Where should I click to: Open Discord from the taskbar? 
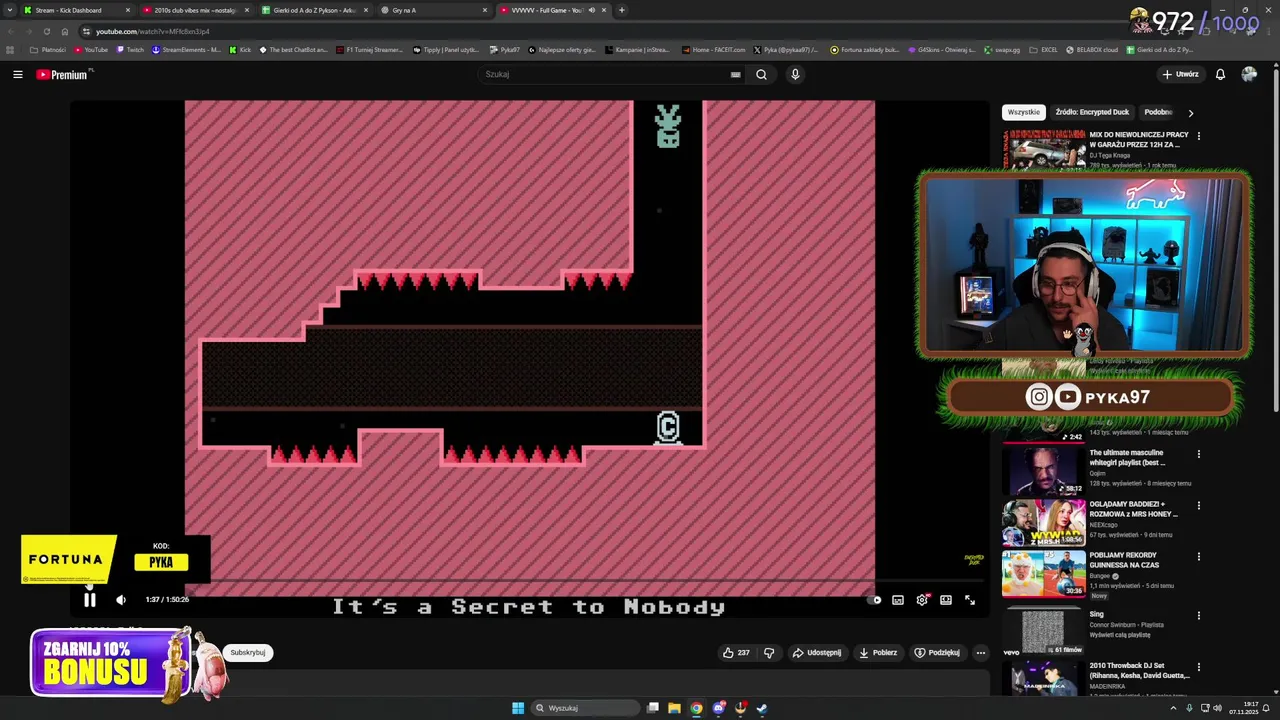(x=718, y=708)
